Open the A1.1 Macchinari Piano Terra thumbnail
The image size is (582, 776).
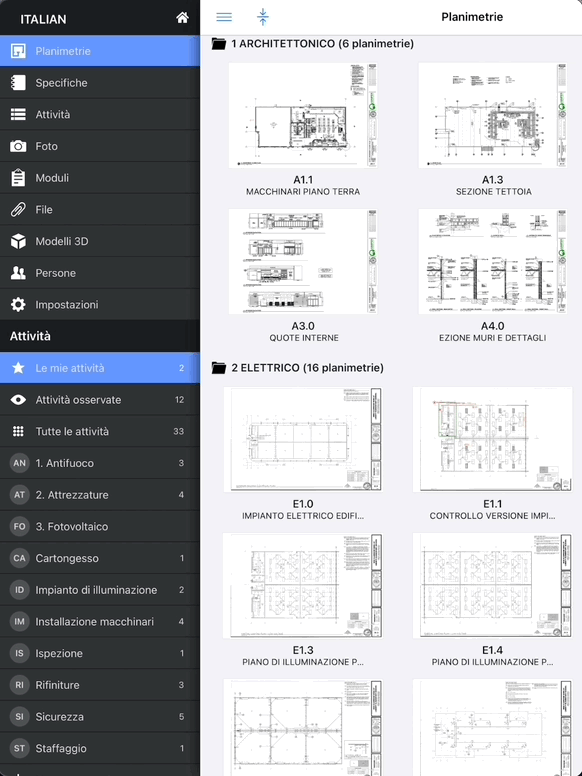pyautogui.click(x=303, y=115)
